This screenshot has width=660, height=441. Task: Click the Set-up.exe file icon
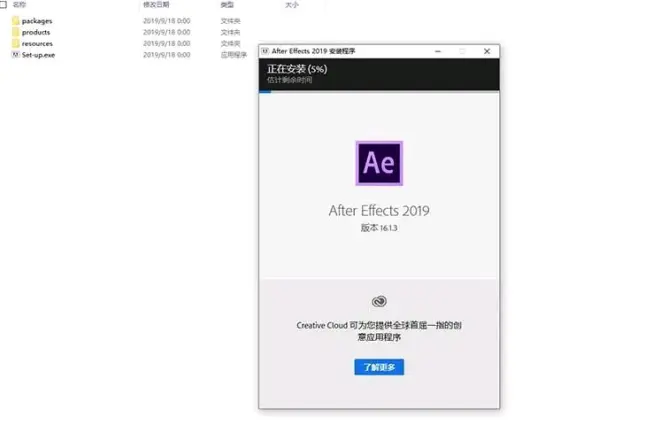(x=16, y=55)
